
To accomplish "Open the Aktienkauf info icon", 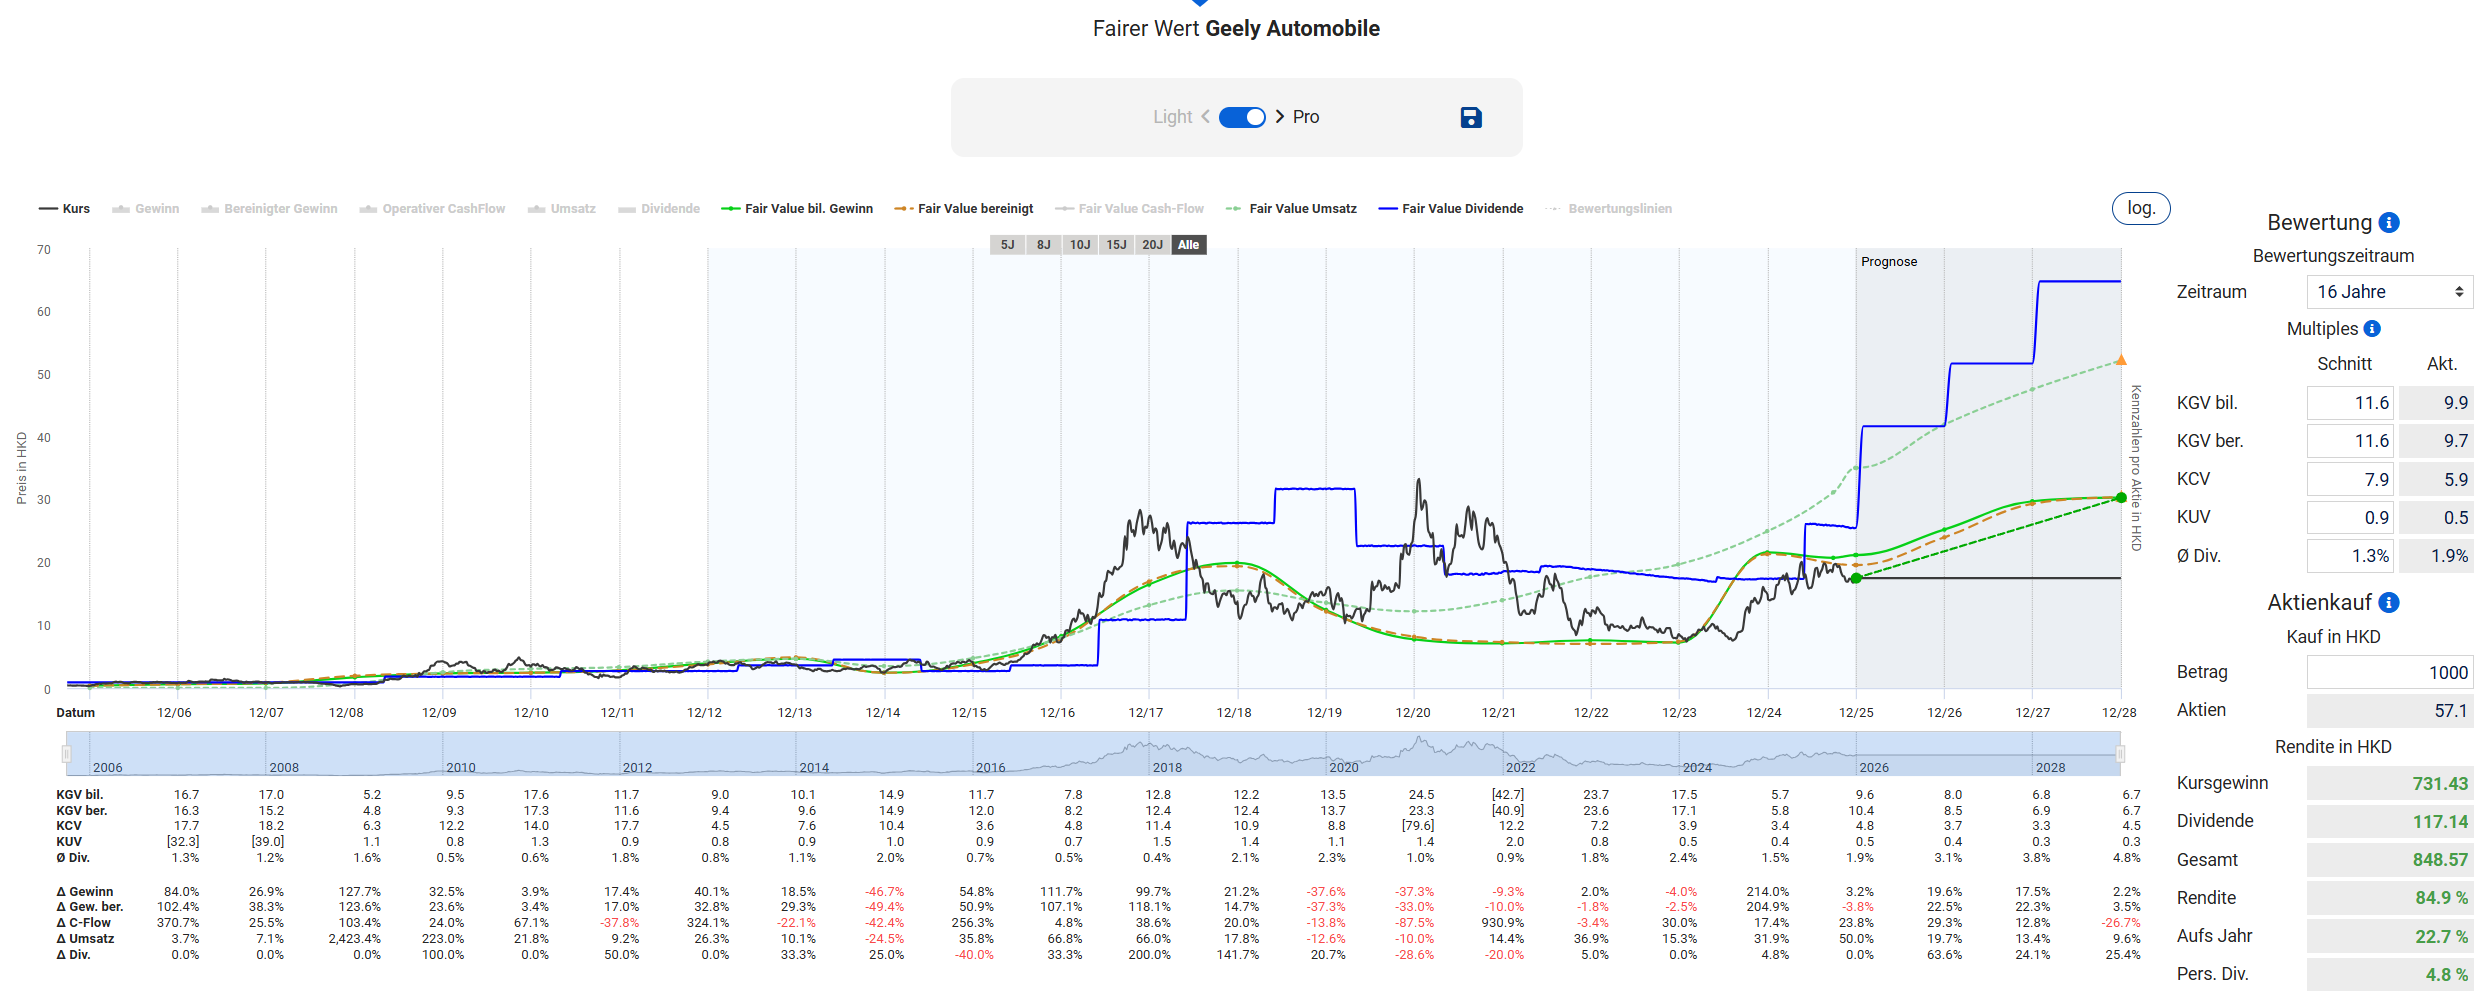I will 2389,603.
